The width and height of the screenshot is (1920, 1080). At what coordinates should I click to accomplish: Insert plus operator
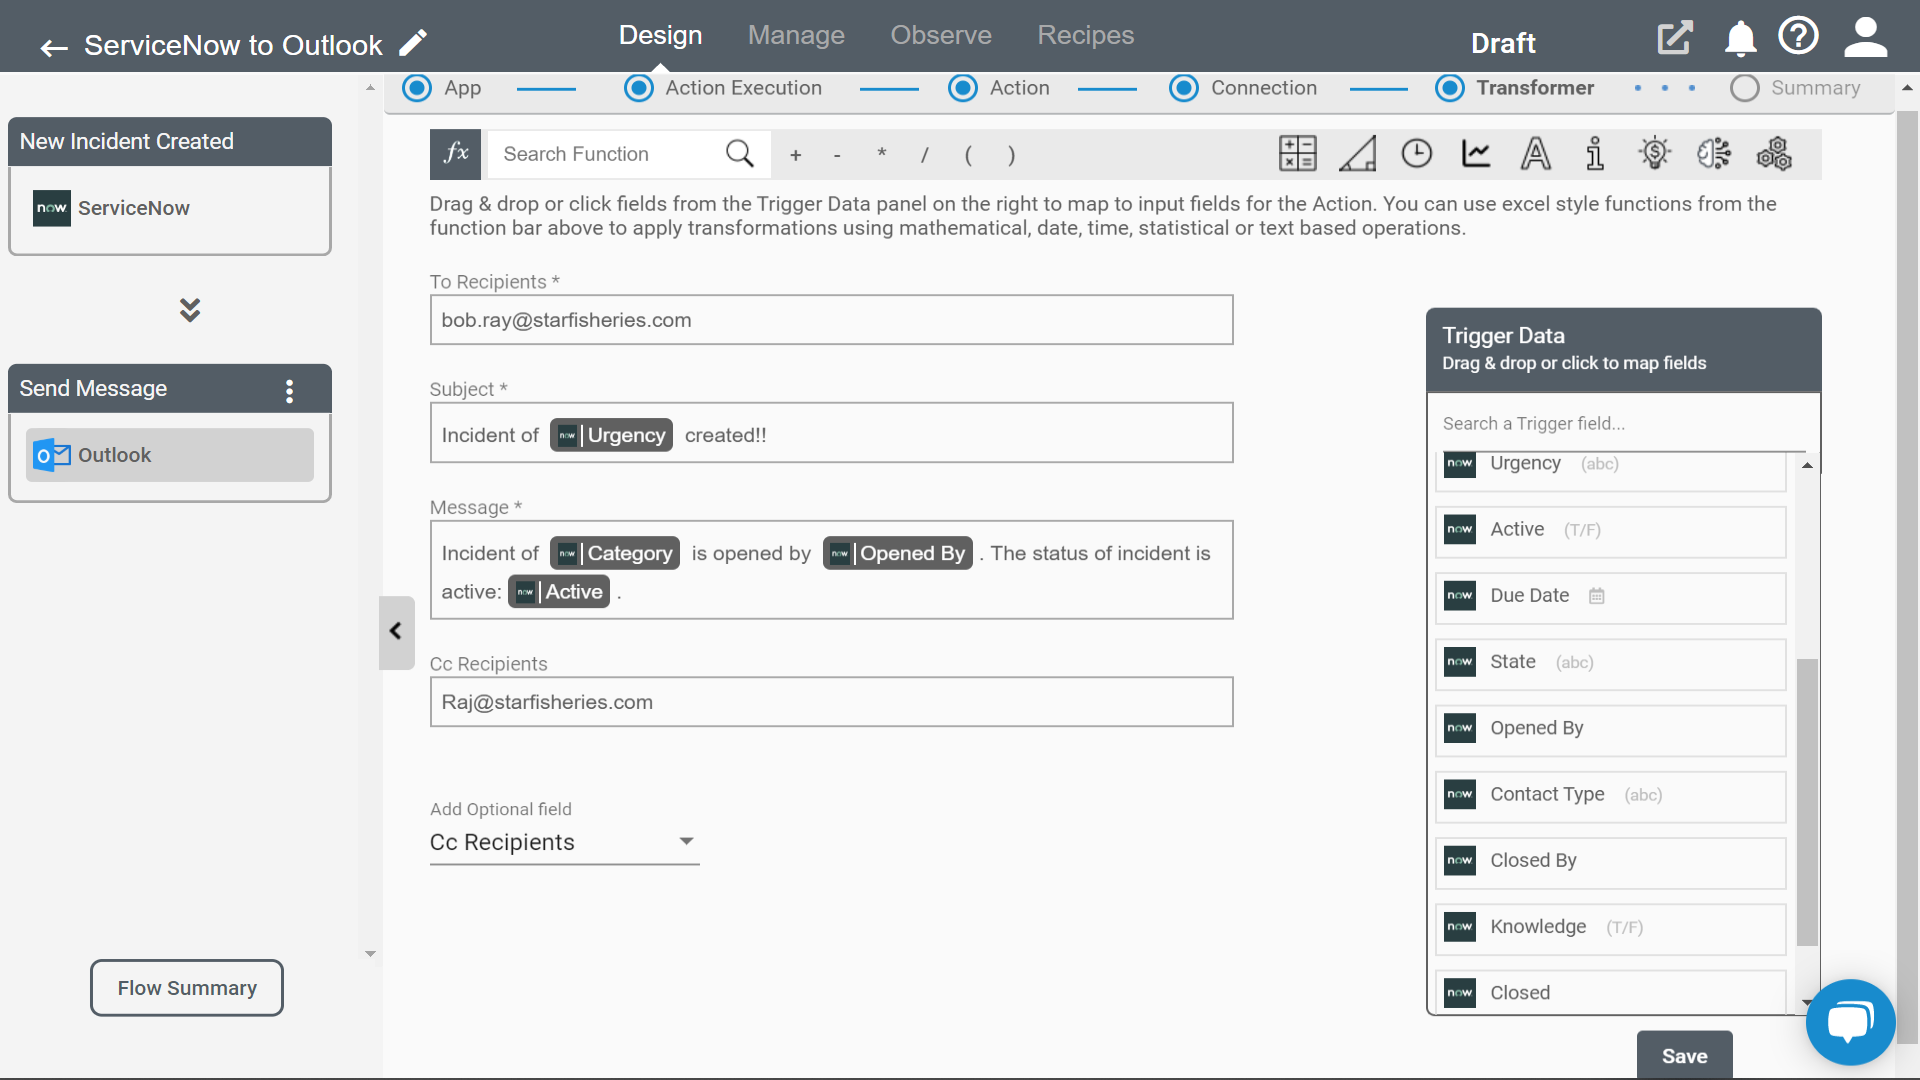tap(796, 155)
